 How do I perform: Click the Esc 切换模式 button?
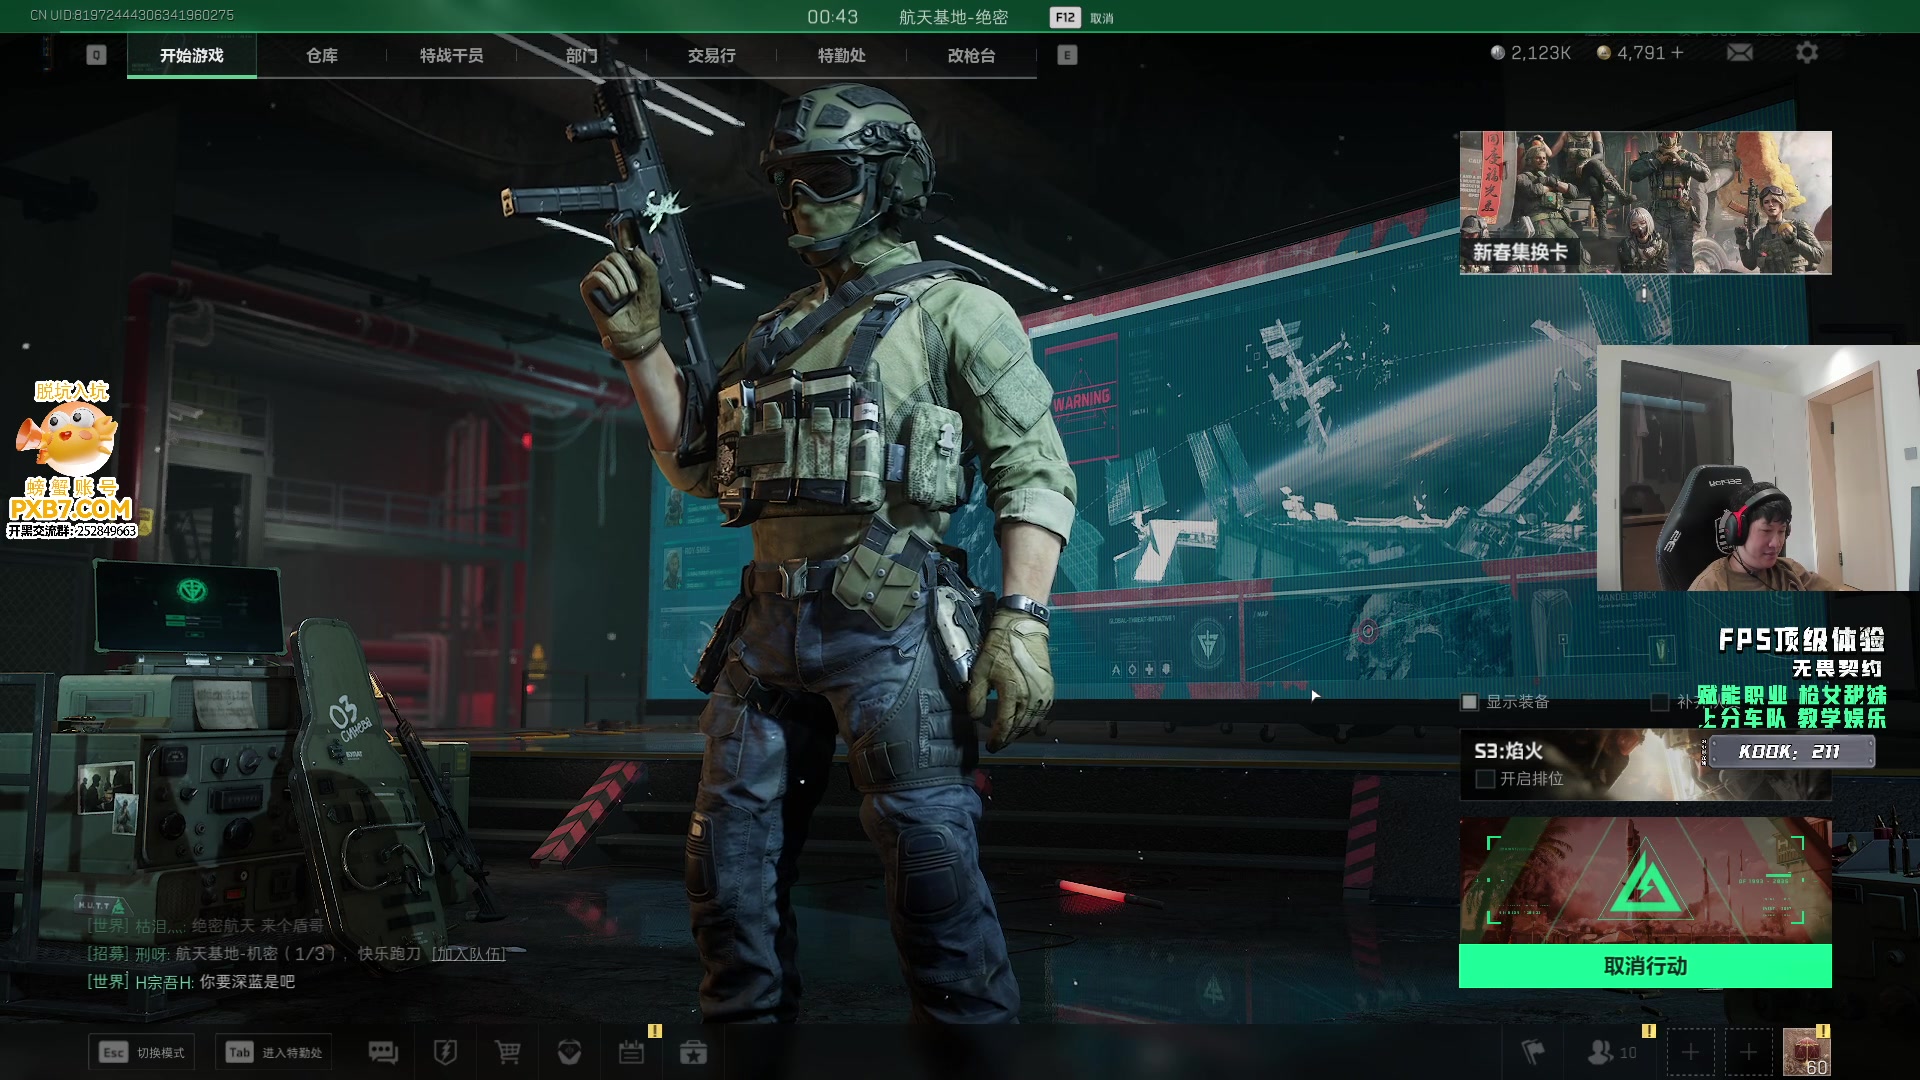tap(142, 1052)
